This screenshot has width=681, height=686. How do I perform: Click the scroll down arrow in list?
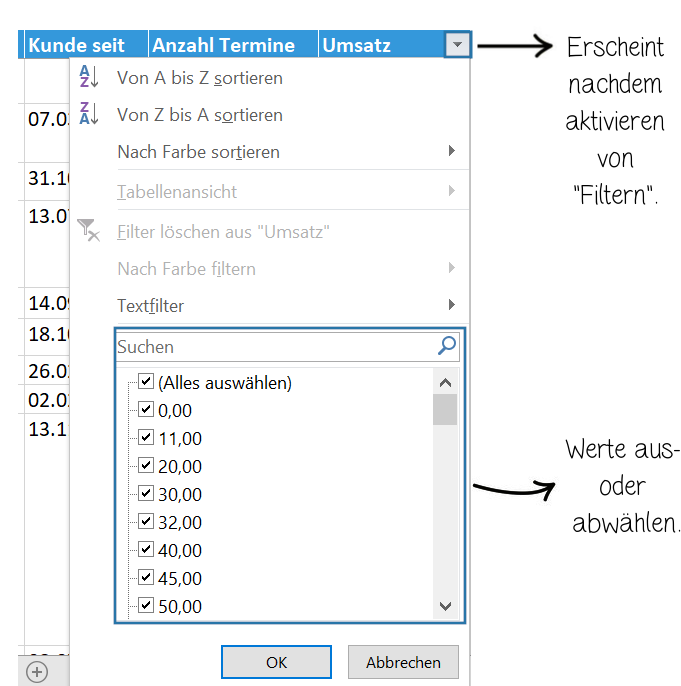pos(445,606)
